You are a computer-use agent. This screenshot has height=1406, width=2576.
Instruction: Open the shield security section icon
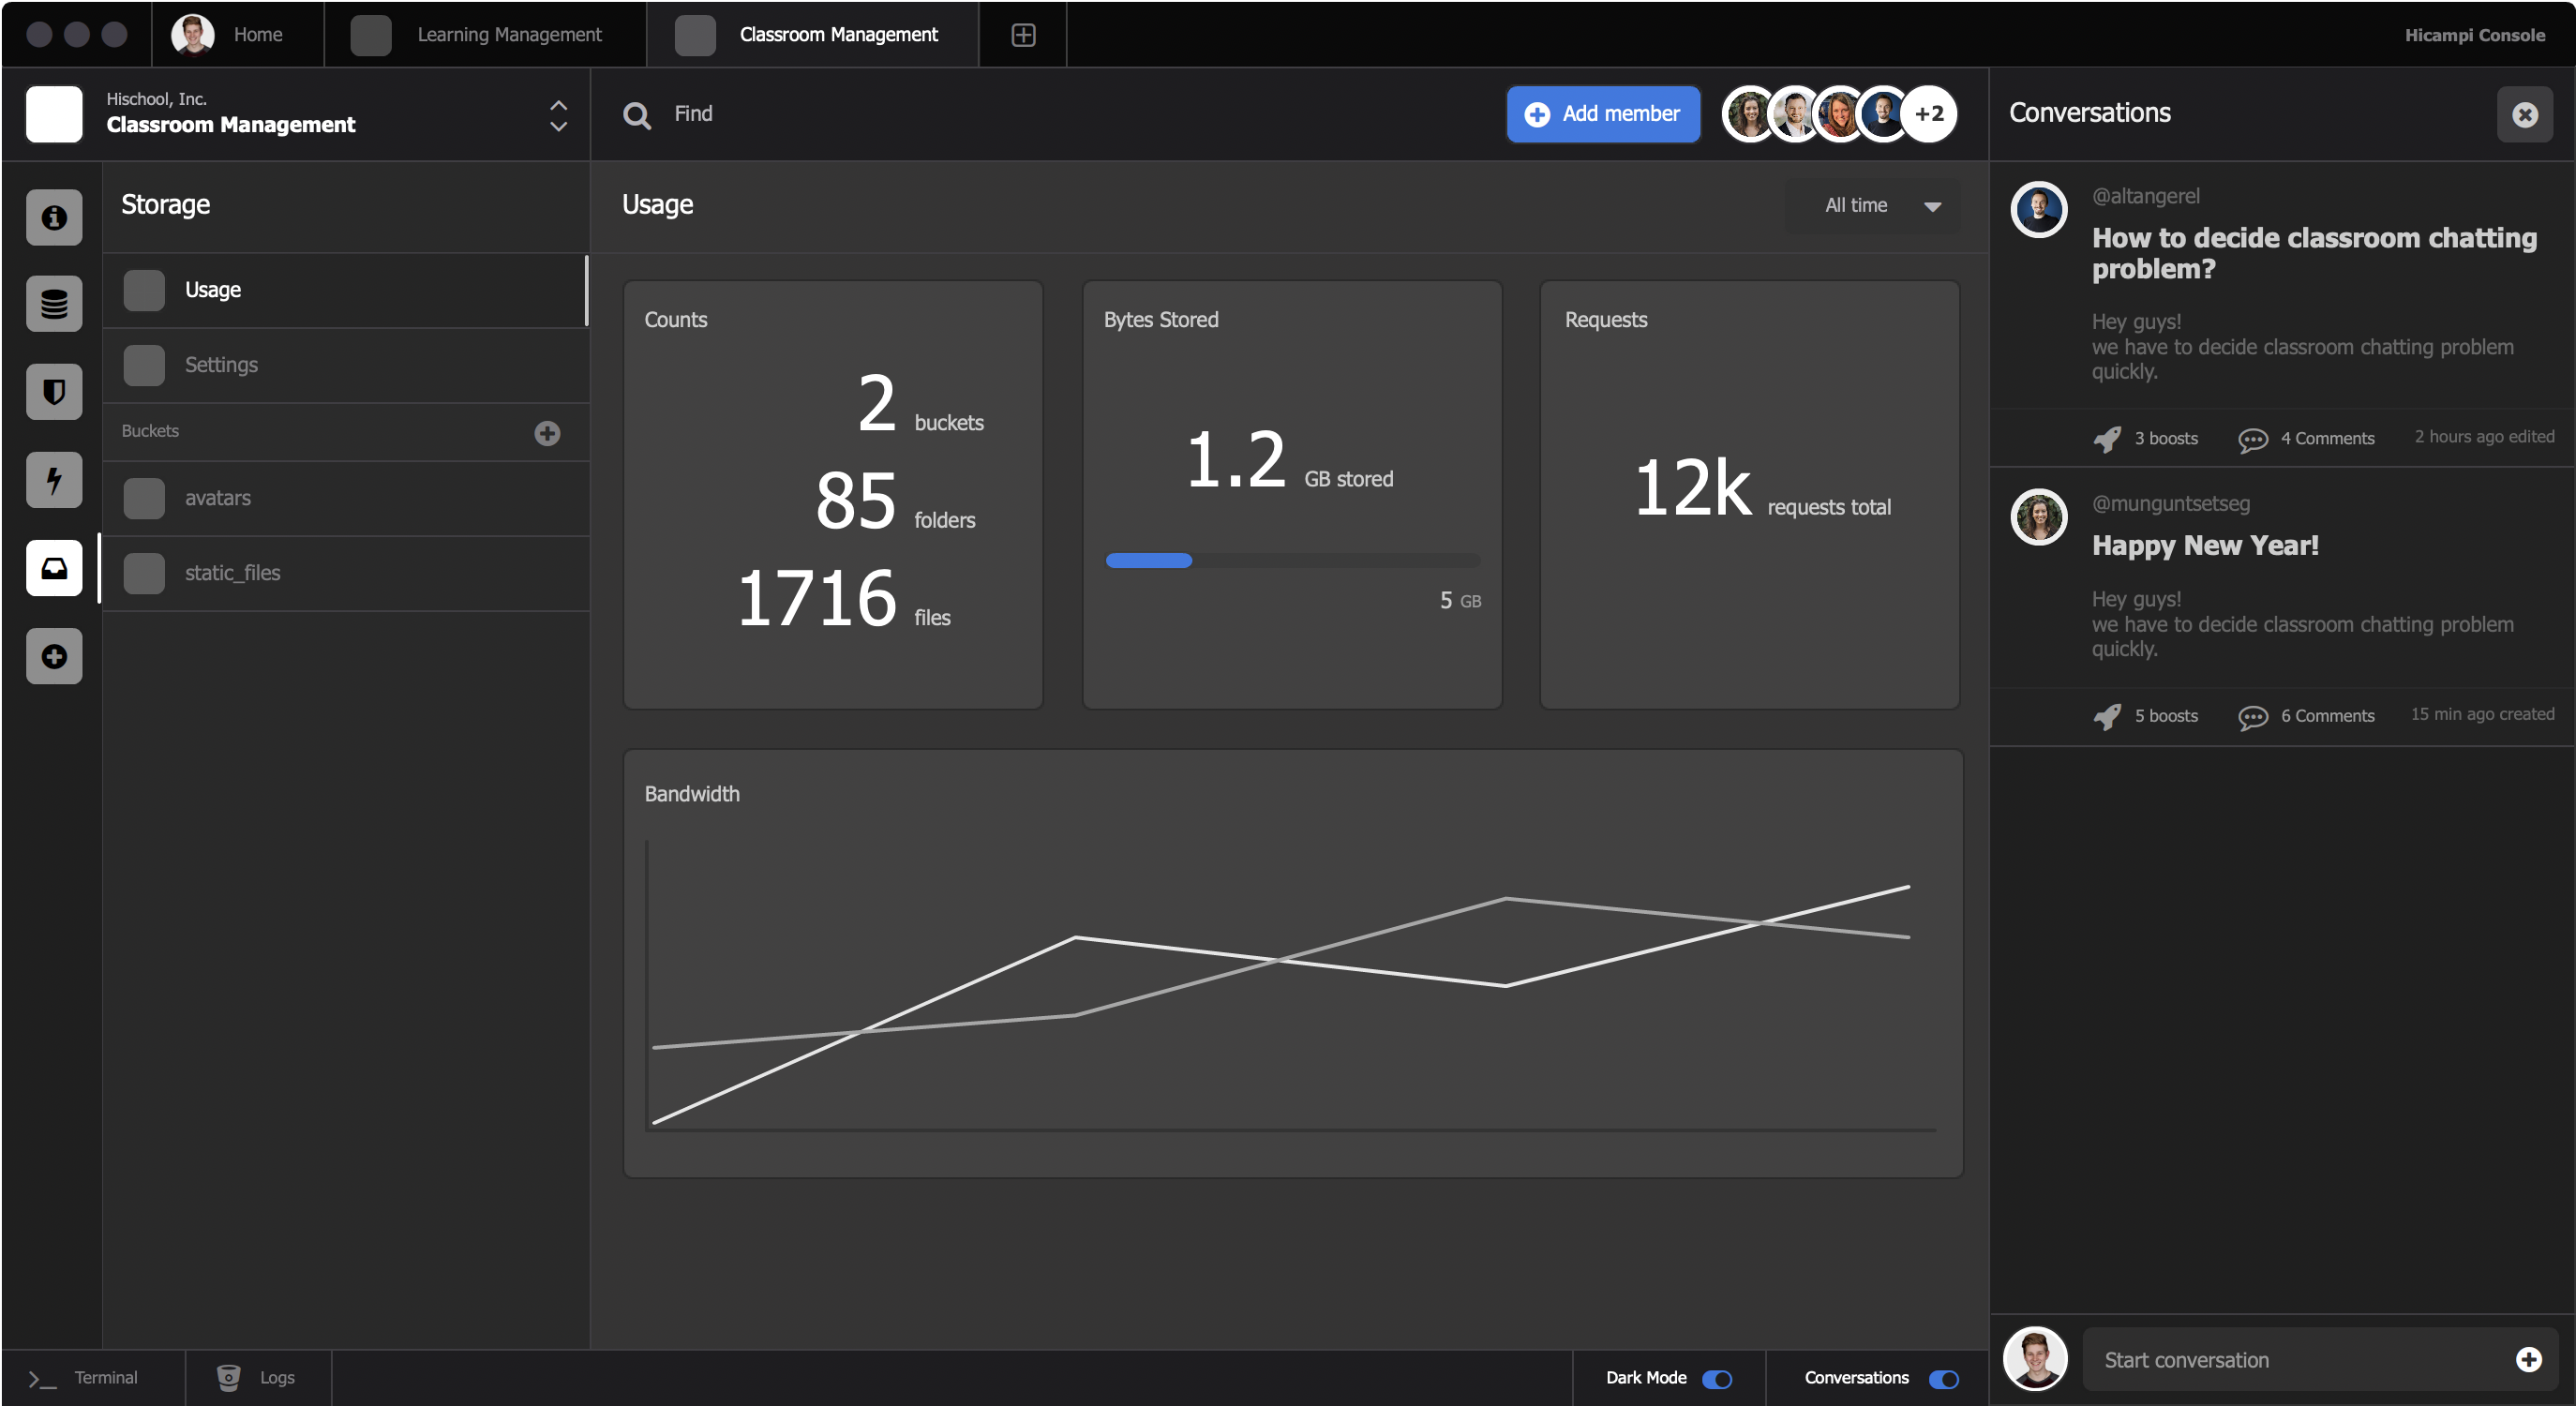click(x=54, y=391)
